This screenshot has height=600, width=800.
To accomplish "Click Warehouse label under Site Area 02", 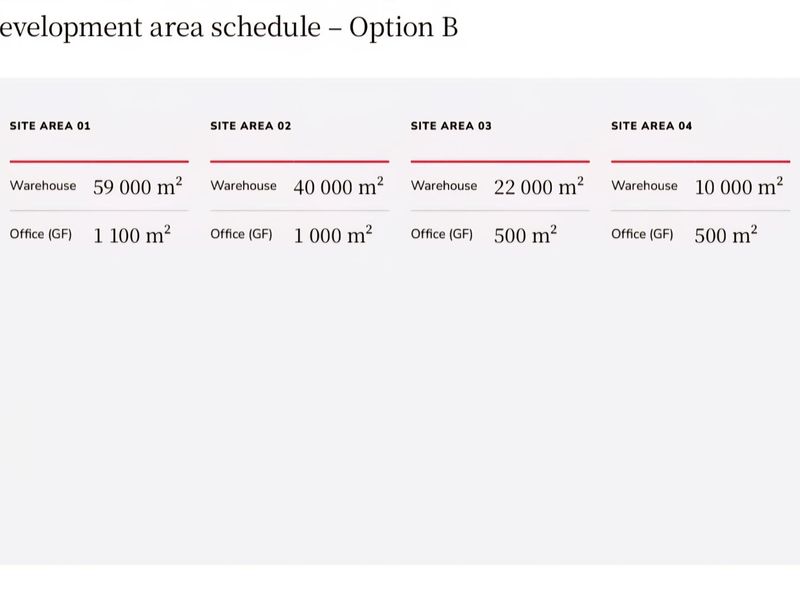I will coord(243,186).
